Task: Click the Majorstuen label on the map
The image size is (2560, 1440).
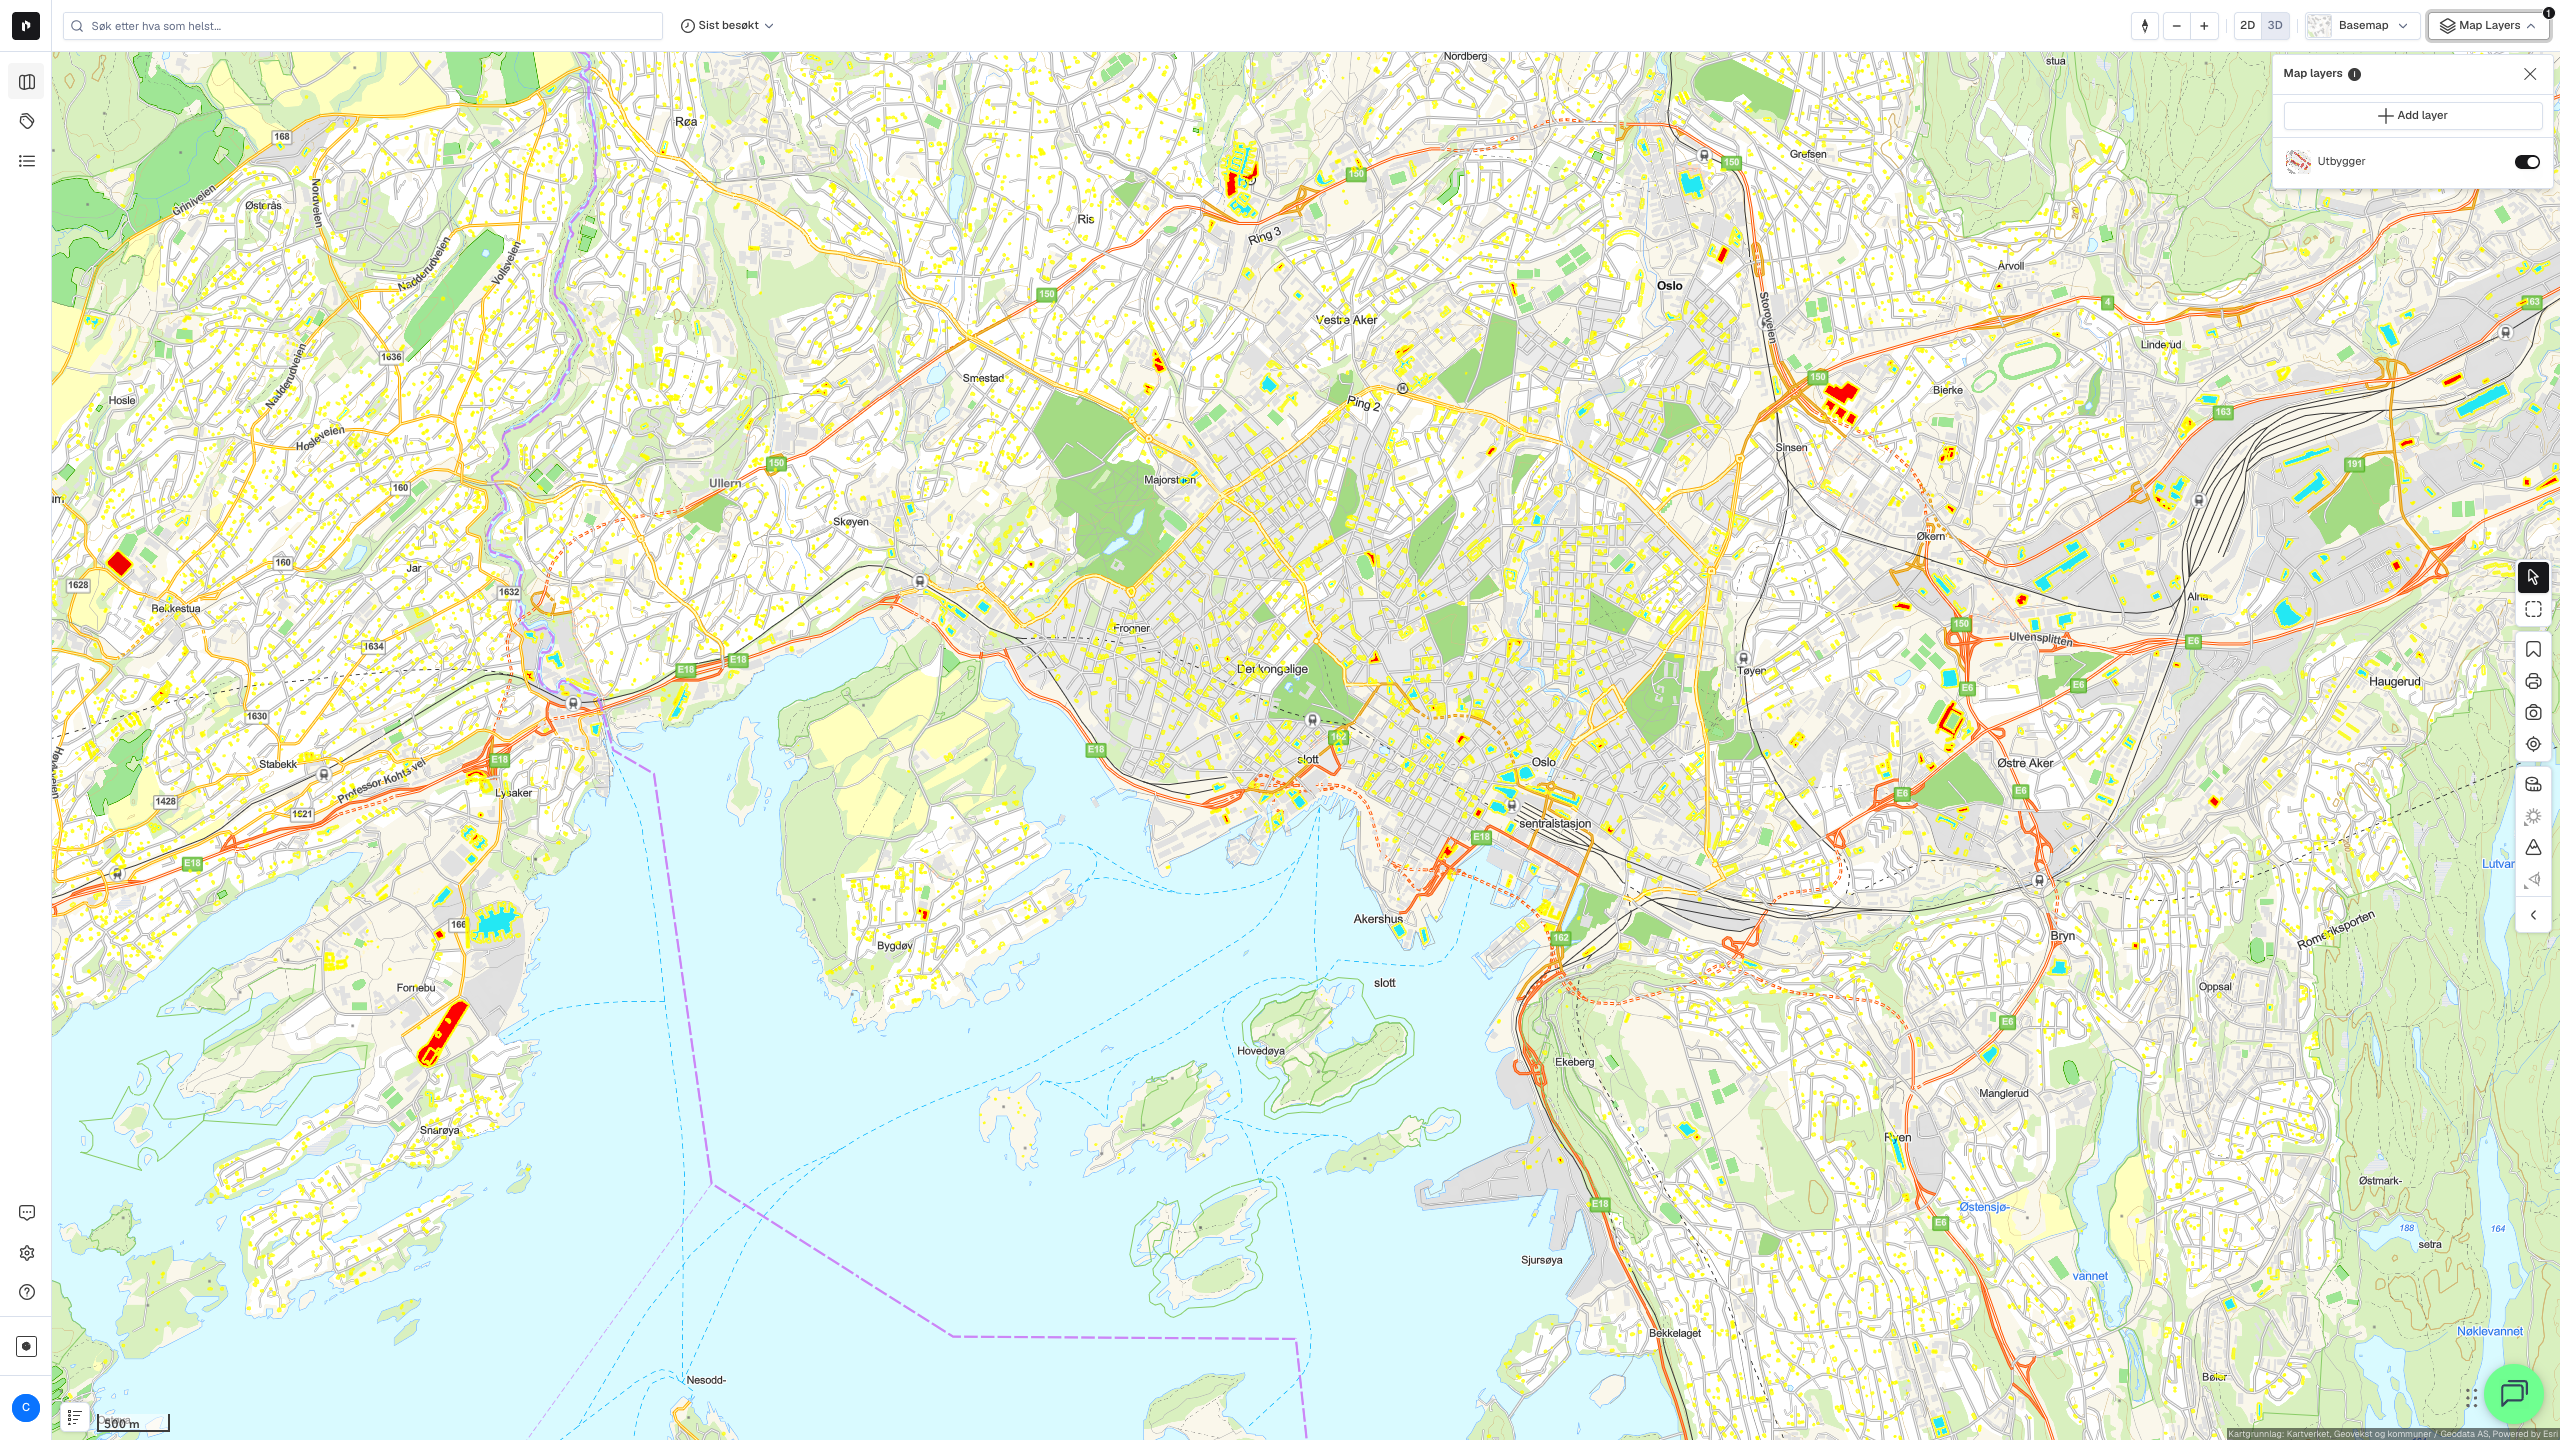Action: pyautogui.click(x=1170, y=480)
